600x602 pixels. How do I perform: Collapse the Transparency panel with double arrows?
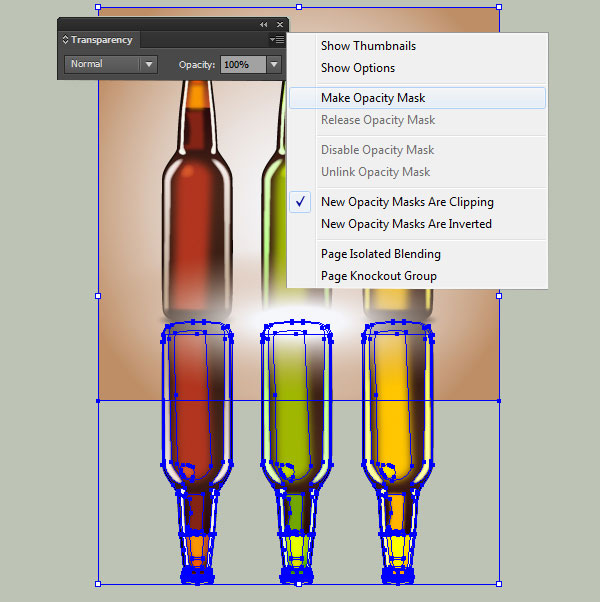tap(263, 25)
